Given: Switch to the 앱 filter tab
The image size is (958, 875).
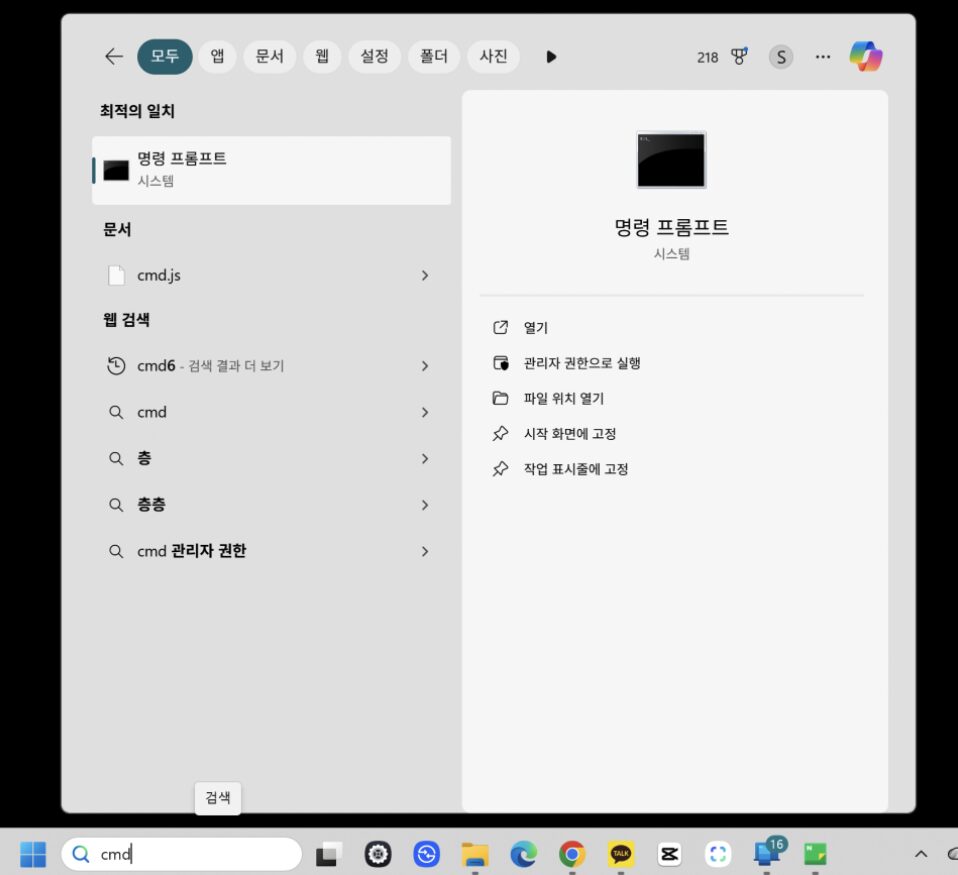Looking at the screenshot, I should click(217, 57).
